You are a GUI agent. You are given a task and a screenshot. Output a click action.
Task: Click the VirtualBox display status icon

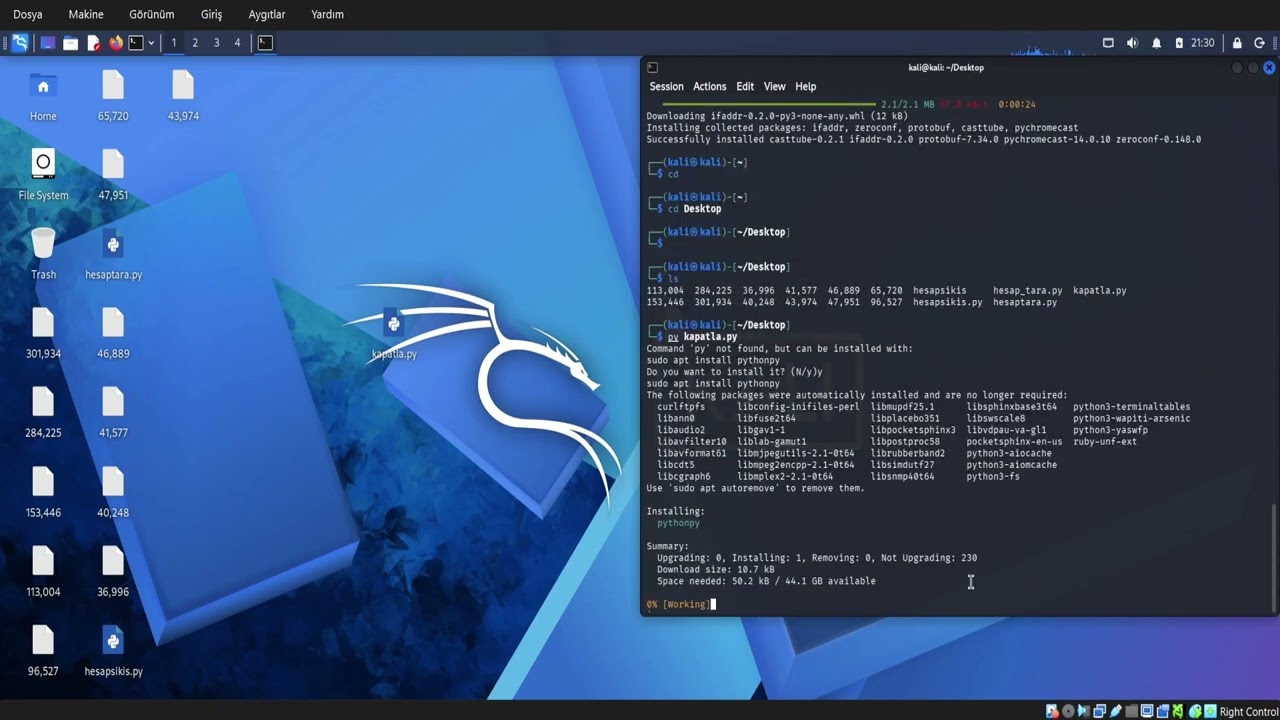click(1148, 711)
